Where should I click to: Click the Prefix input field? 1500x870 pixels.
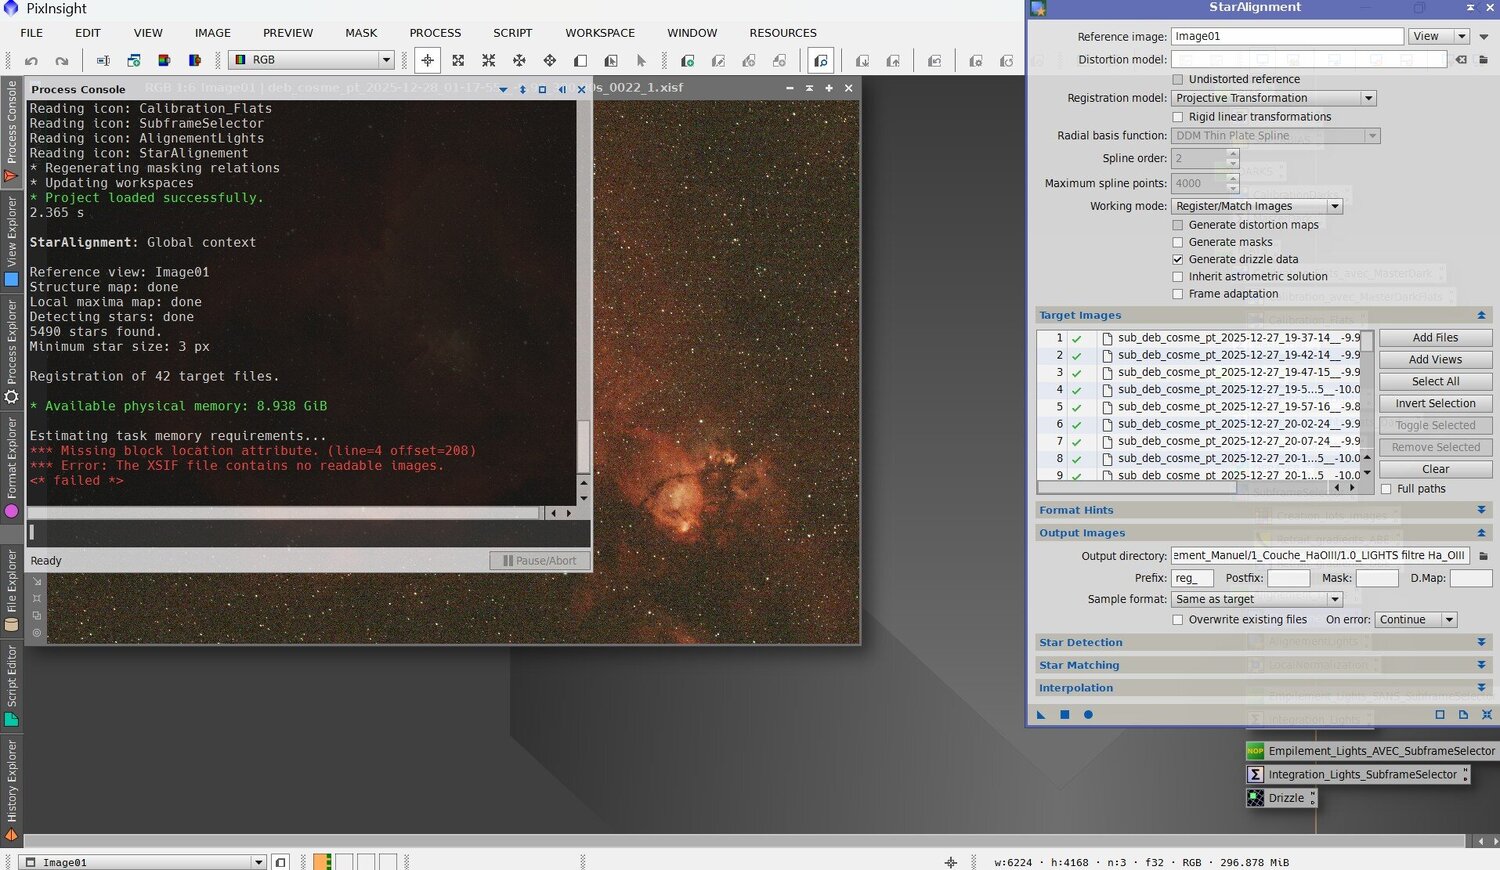1192,578
